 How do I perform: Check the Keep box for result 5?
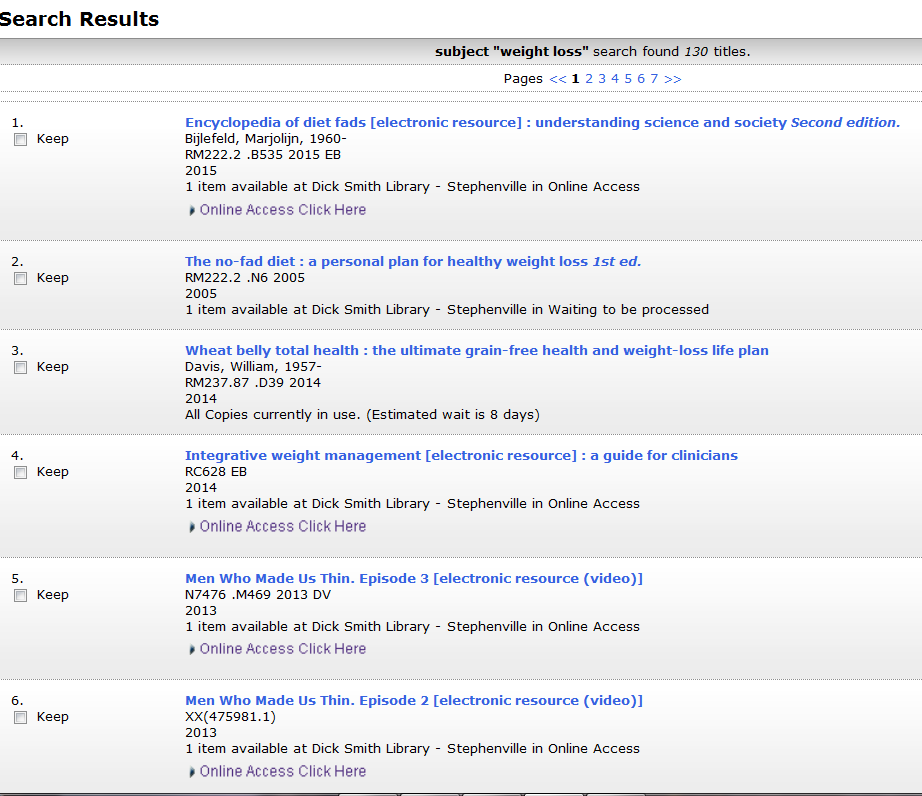tap(21, 595)
